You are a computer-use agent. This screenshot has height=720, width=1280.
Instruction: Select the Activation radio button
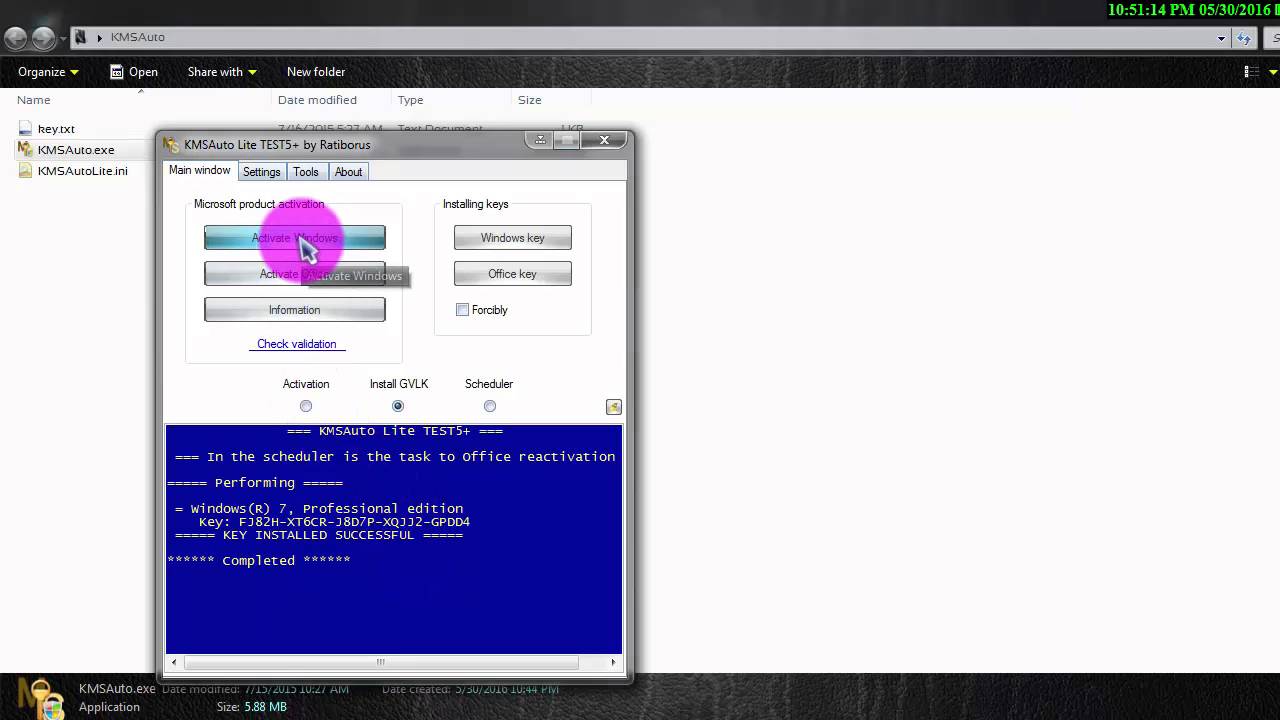pos(306,406)
